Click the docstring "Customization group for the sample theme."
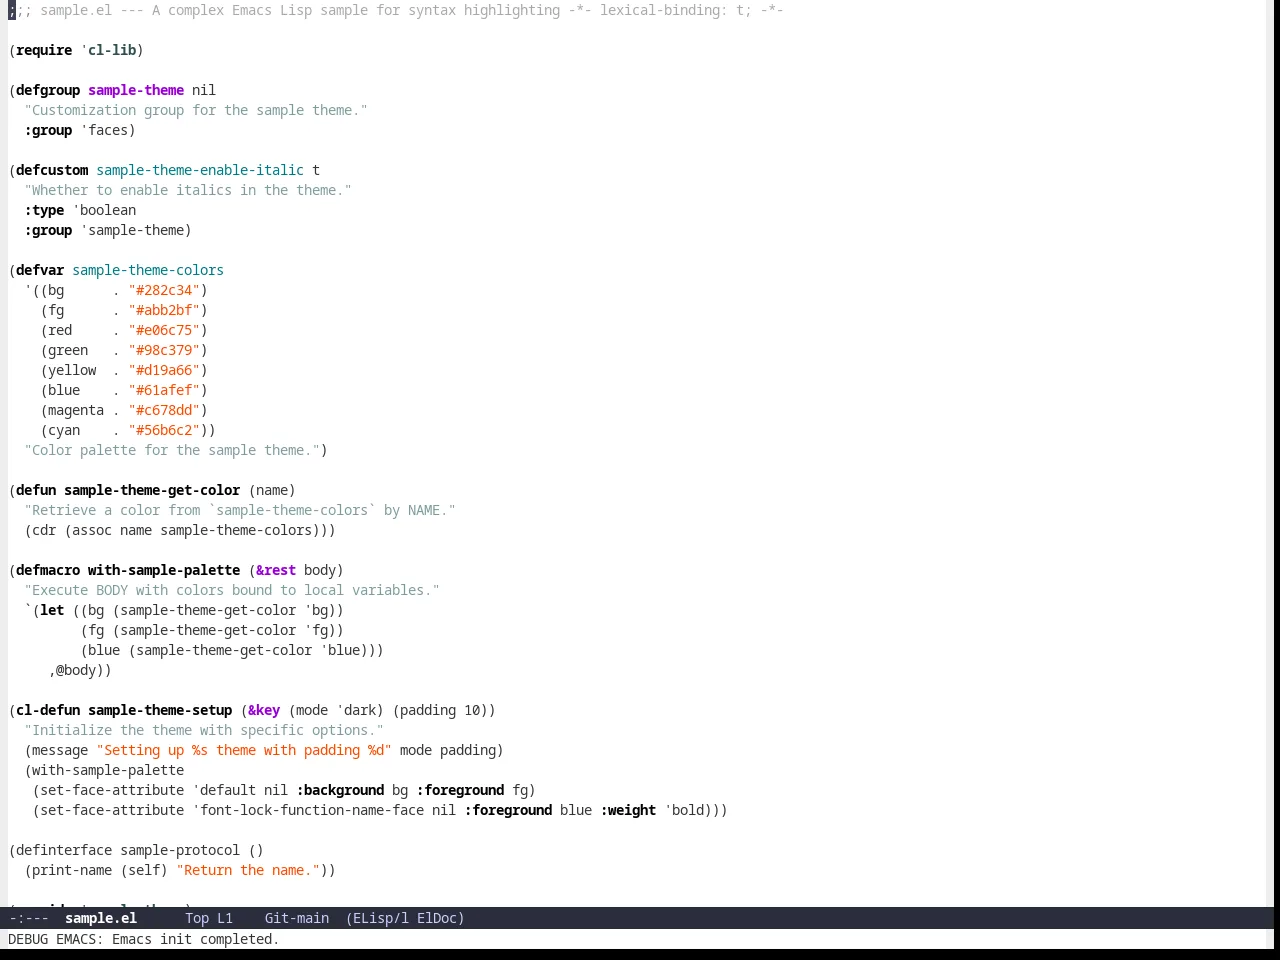 [x=196, y=110]
